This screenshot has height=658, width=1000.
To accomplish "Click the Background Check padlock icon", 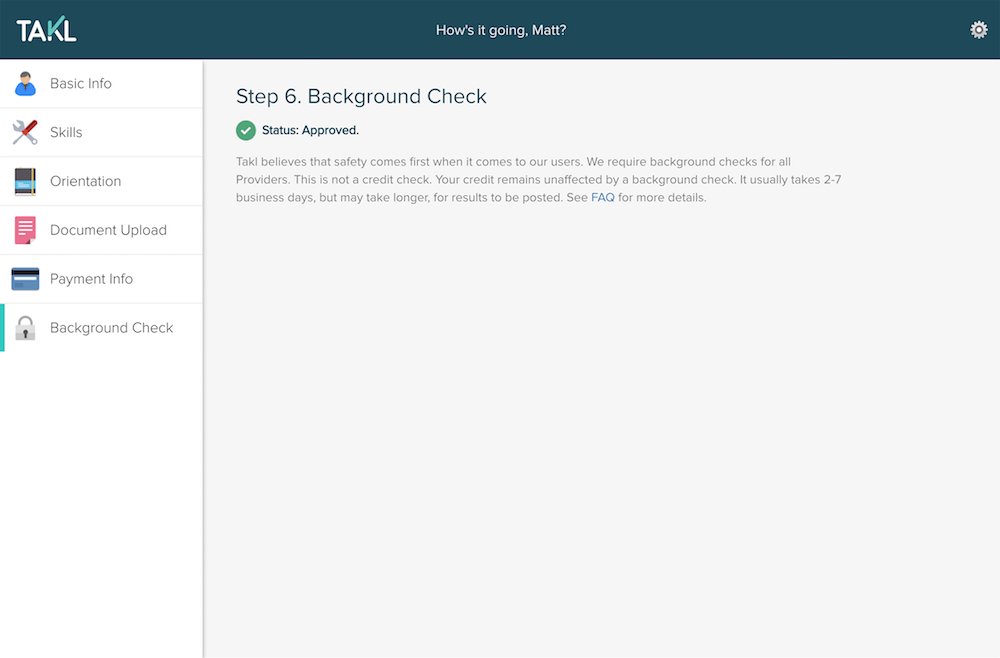I will coord(25,328).
